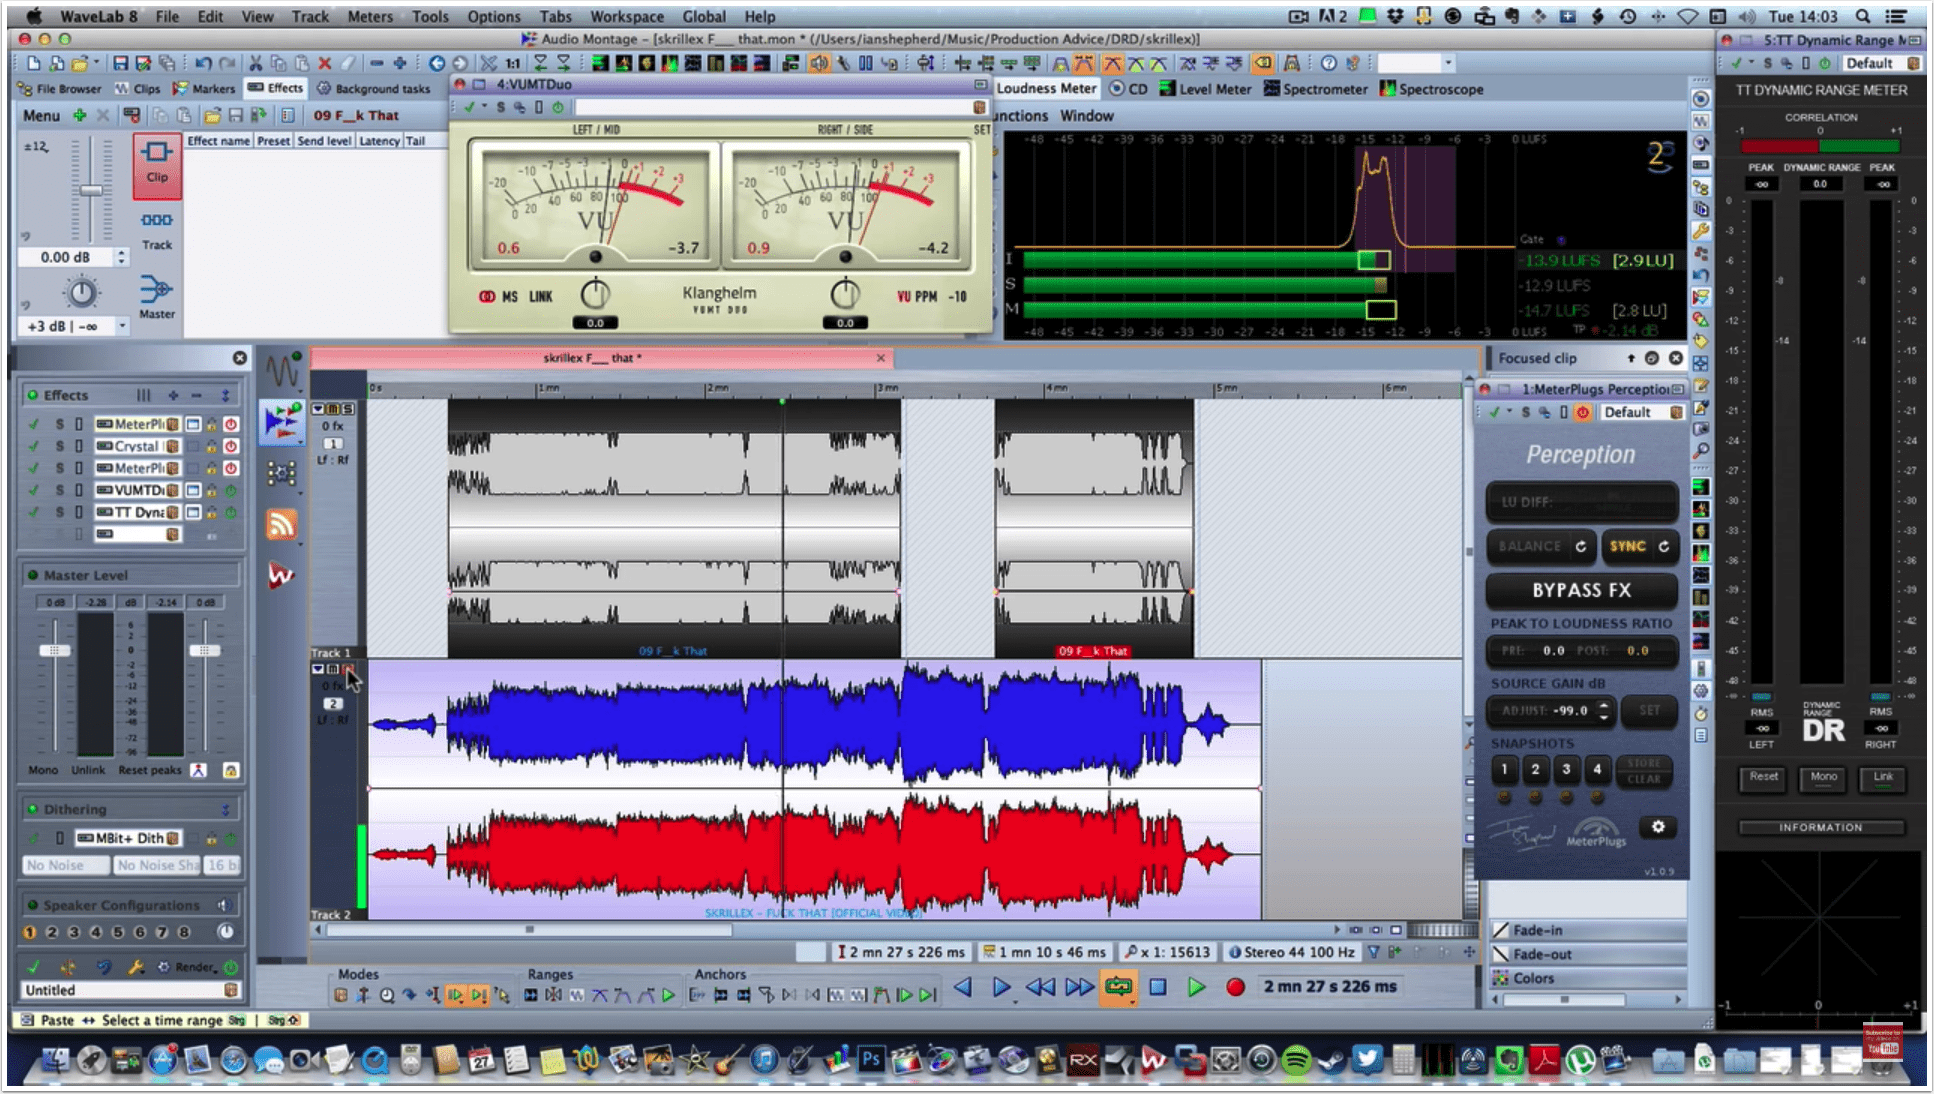Click the left Master Level fader
1934x1094 pixels.
coord(55,651)
